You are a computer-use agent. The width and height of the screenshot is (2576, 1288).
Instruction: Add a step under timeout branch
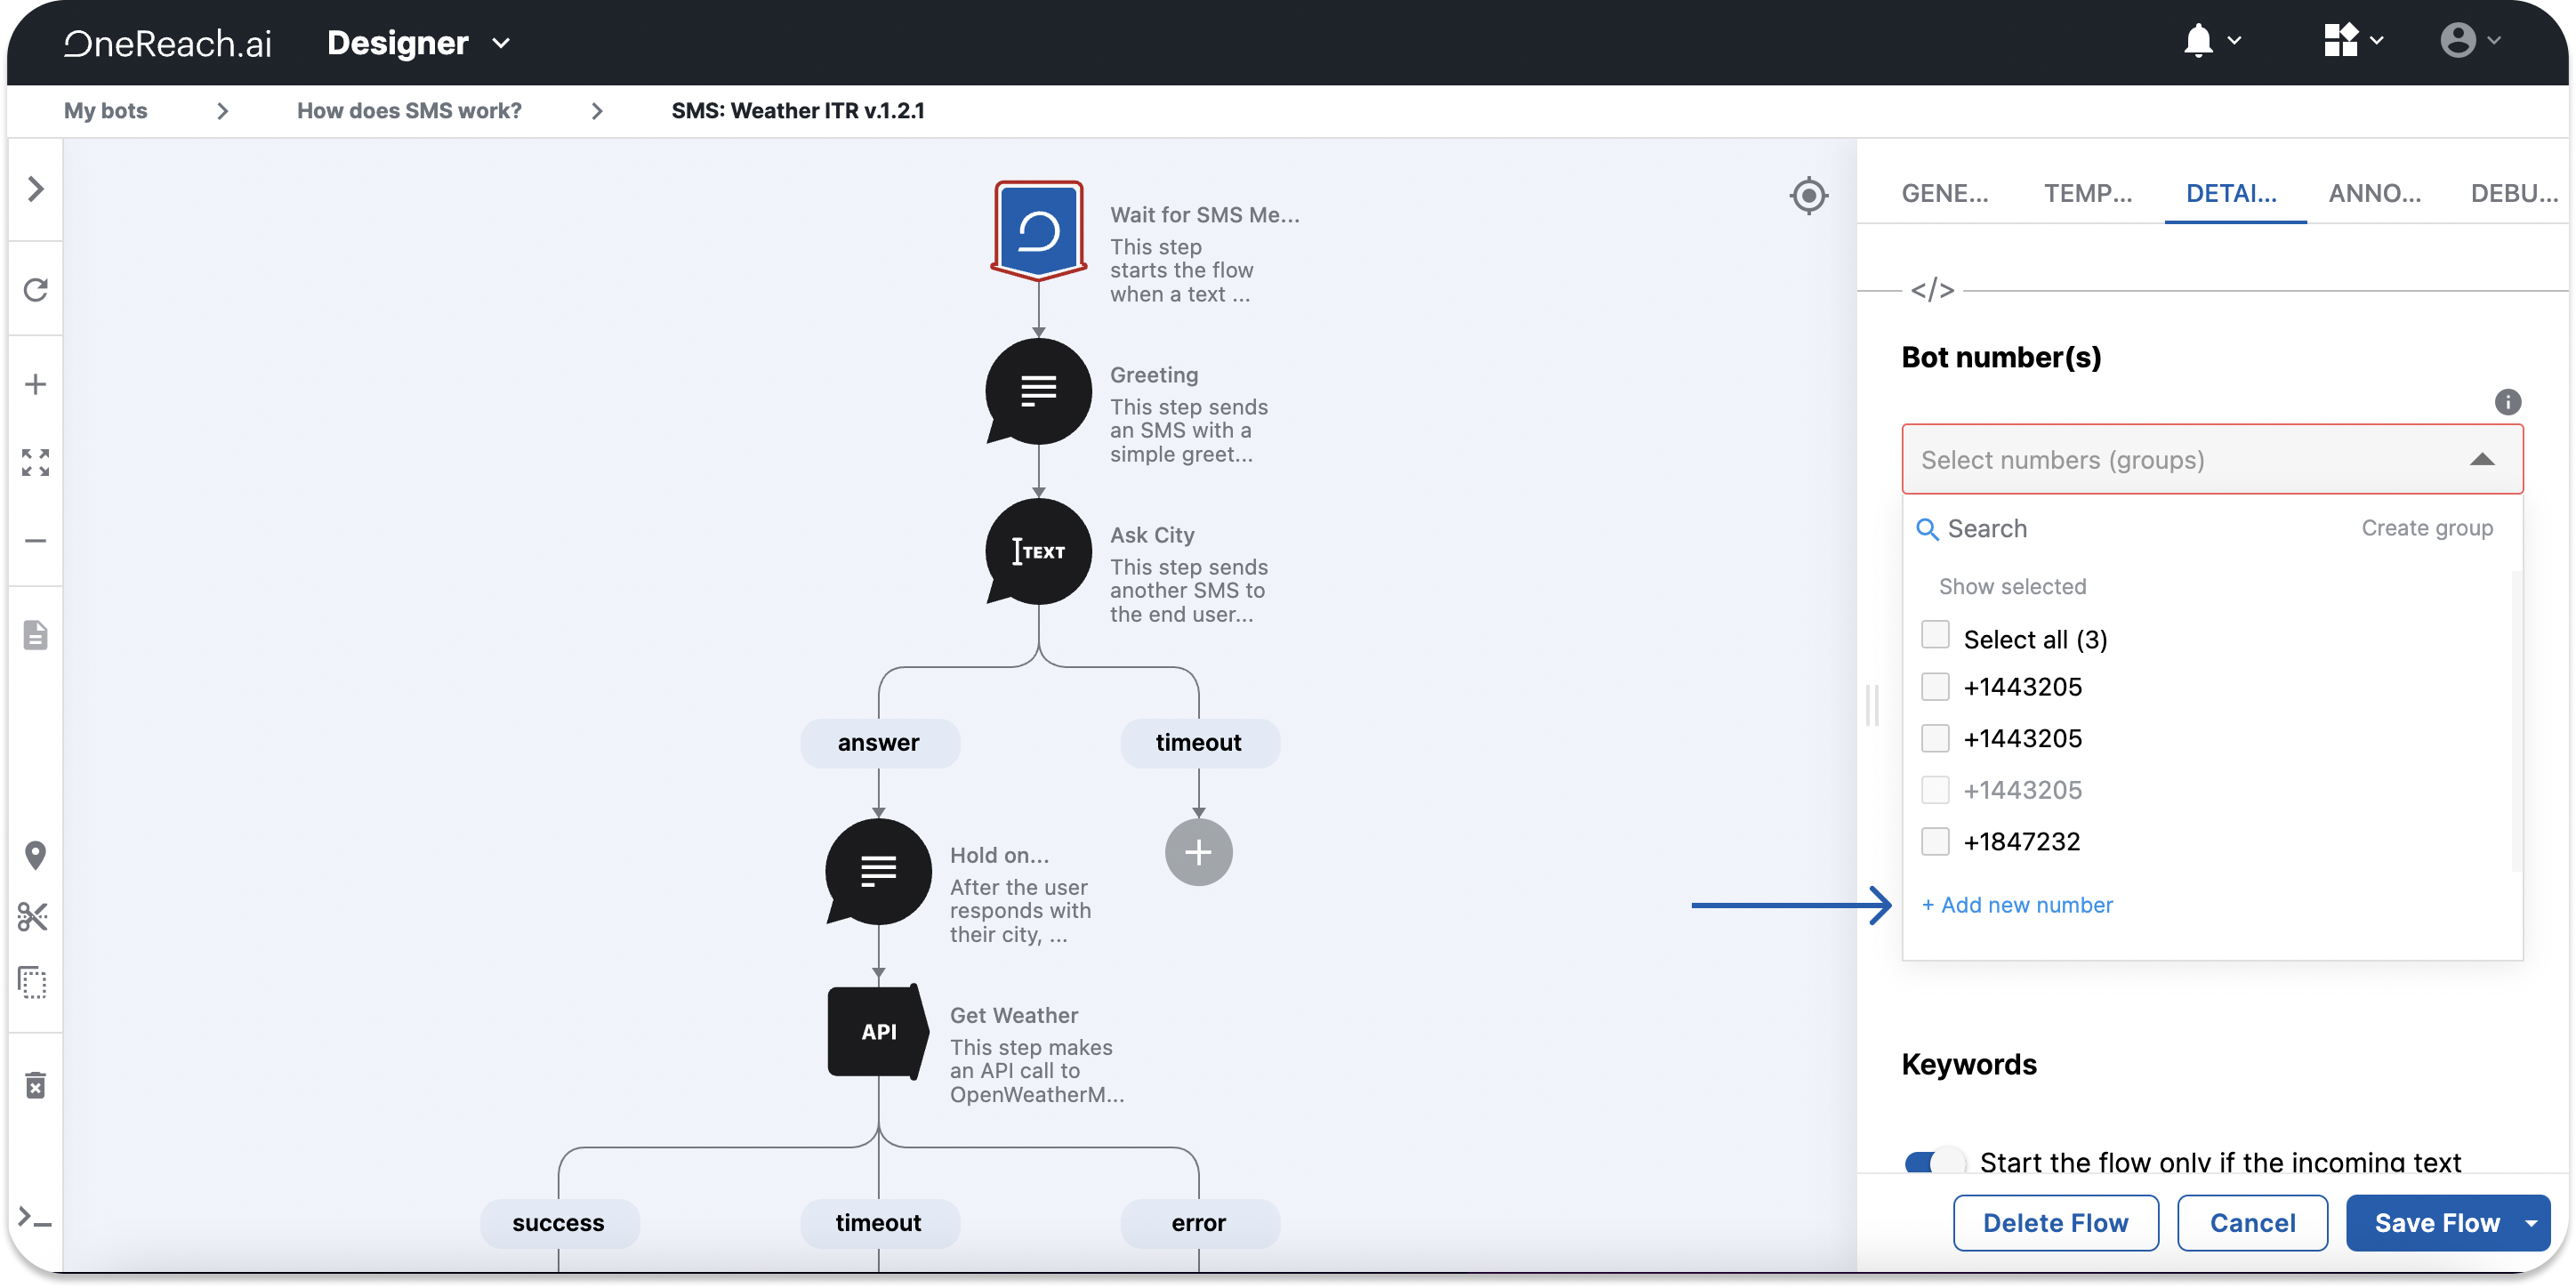[x=1198, y=852]
